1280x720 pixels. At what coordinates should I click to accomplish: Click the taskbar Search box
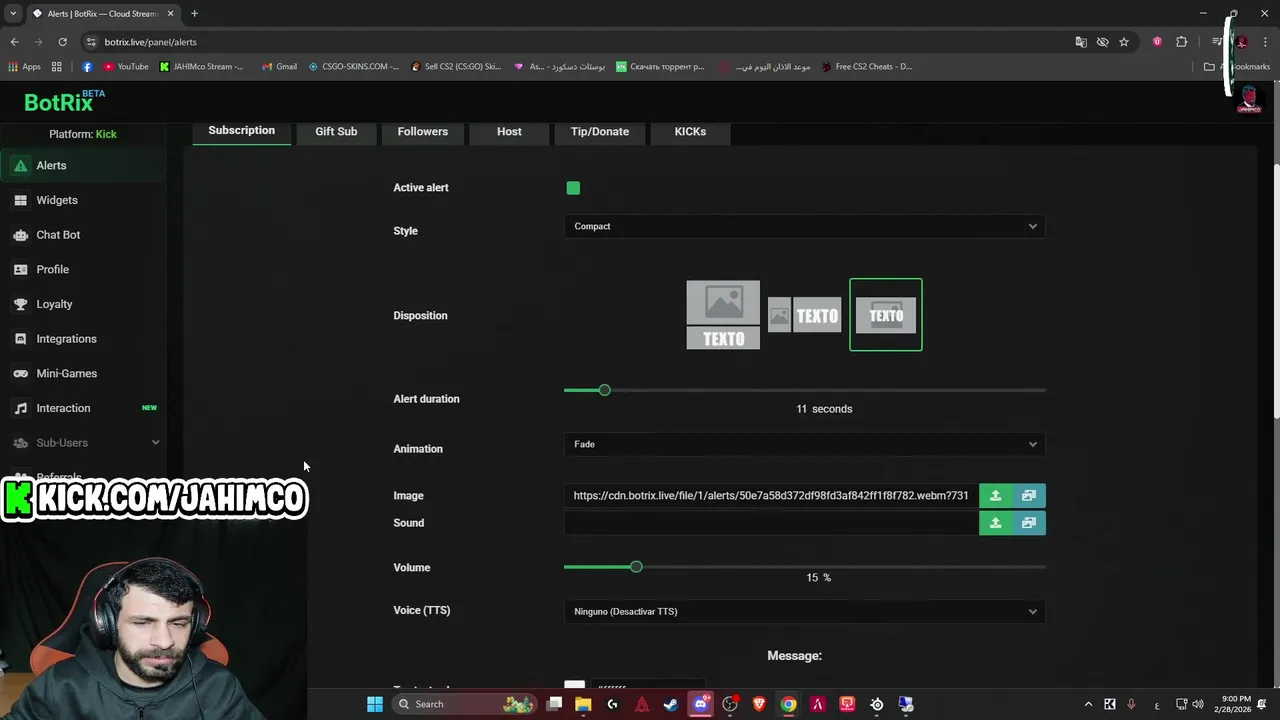[464, 704]
